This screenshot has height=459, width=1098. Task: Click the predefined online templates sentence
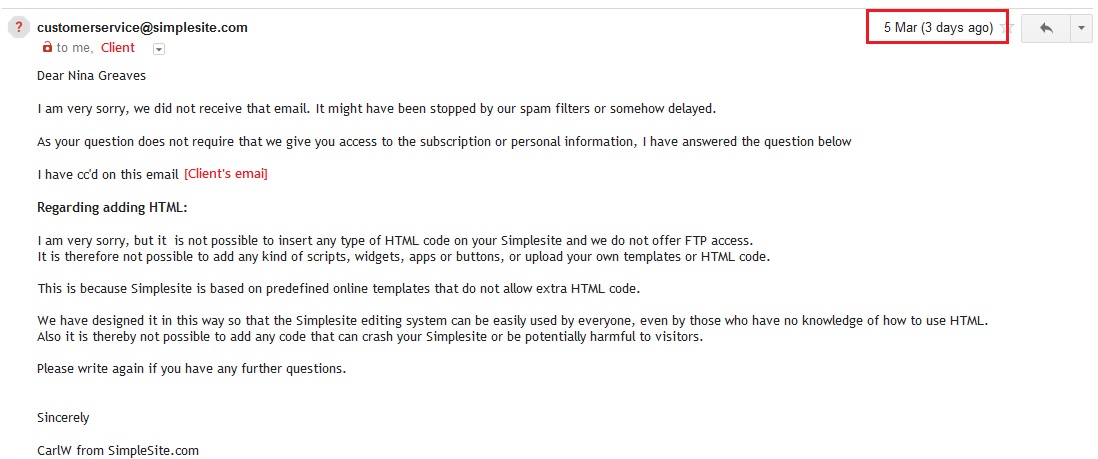338,288
